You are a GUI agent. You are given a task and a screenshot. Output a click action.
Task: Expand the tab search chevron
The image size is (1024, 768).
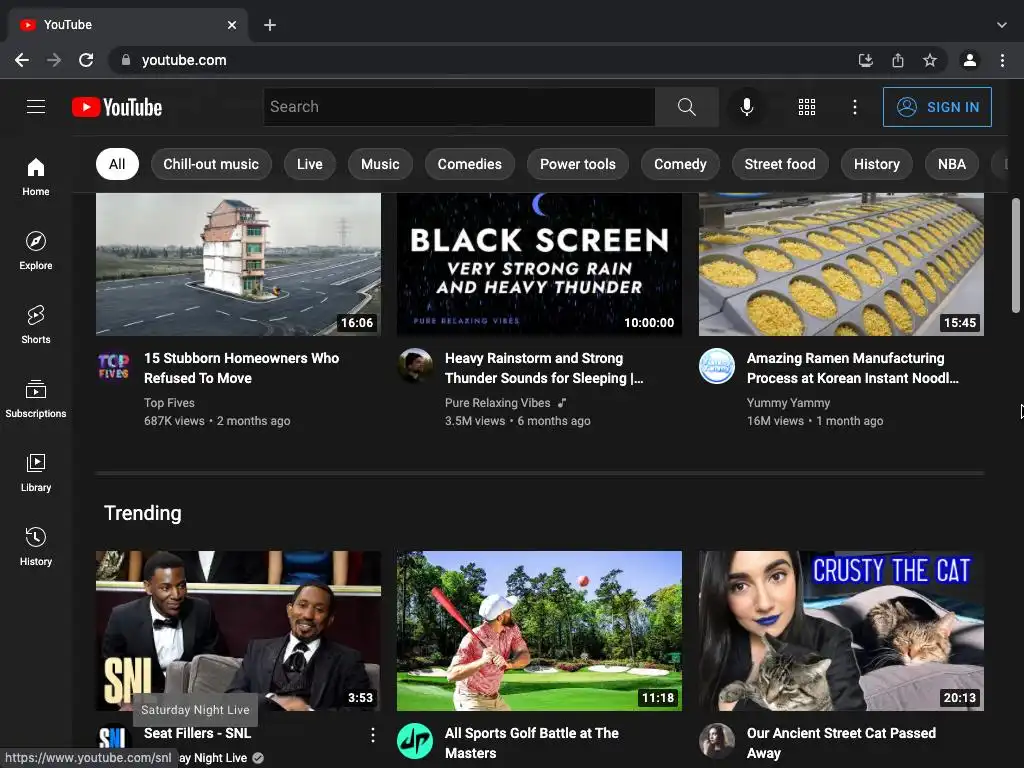[x=1001, y=25]
